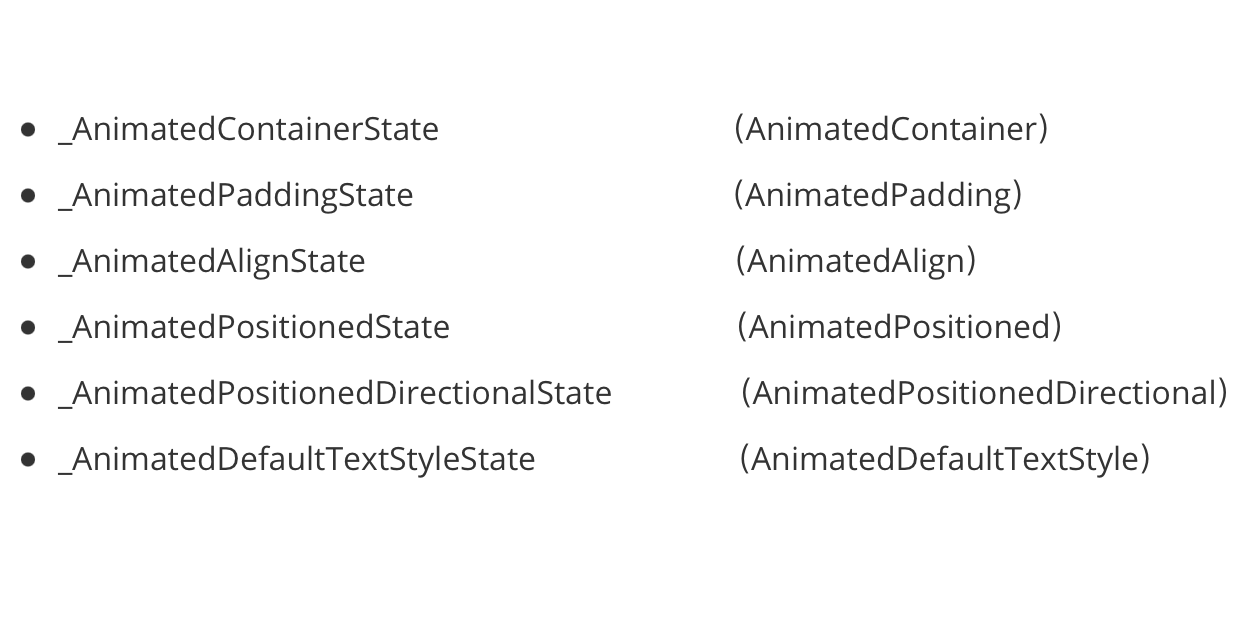Click the bullet before _AnimatedPositionedState
The image size is (1240, 630).
[28, 327]
